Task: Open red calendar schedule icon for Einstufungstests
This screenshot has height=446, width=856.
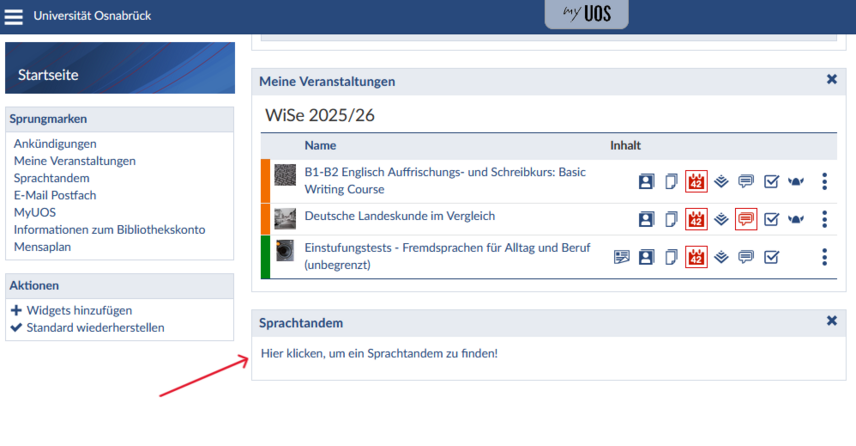Action: pos(696,257)
